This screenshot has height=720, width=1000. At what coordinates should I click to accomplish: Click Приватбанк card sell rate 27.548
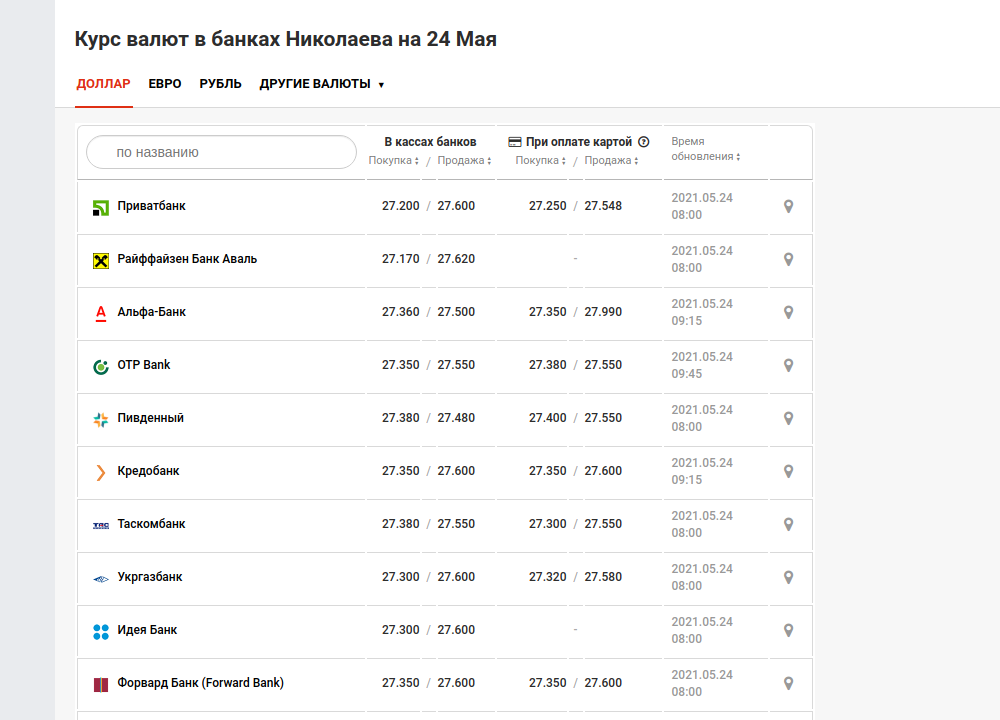coord(603,206)
